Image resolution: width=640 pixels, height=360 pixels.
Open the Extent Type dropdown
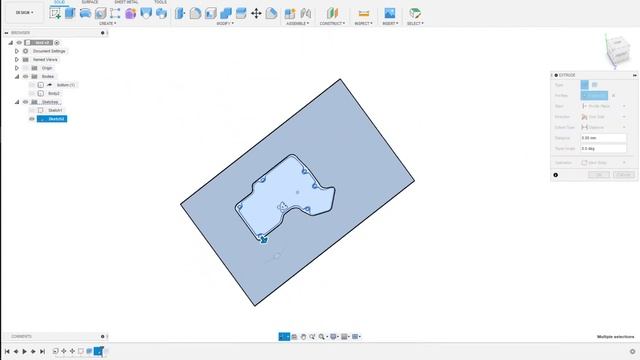[x=604, y=127]
